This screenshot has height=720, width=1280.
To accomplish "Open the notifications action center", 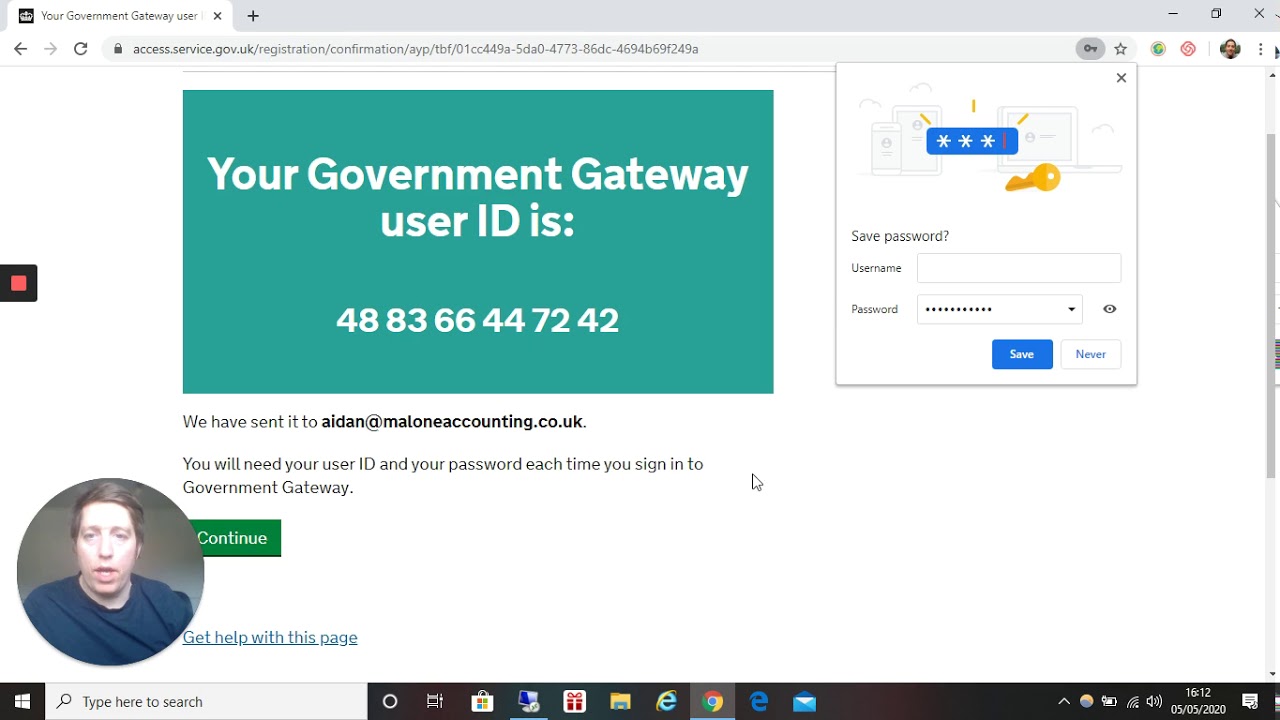I will coord(1250,701).
